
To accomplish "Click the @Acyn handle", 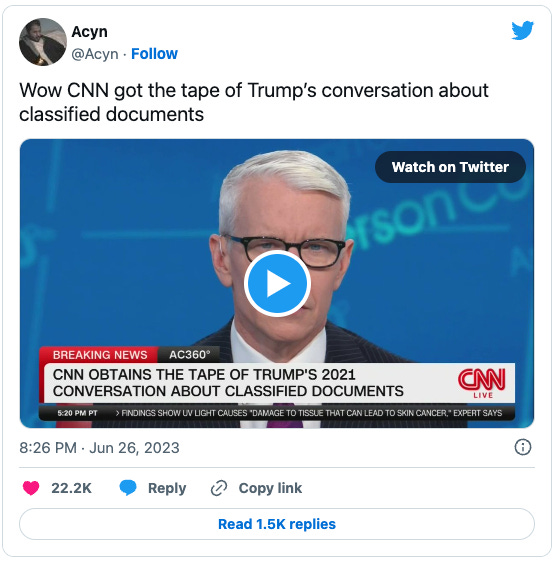I will click(95, 54).
